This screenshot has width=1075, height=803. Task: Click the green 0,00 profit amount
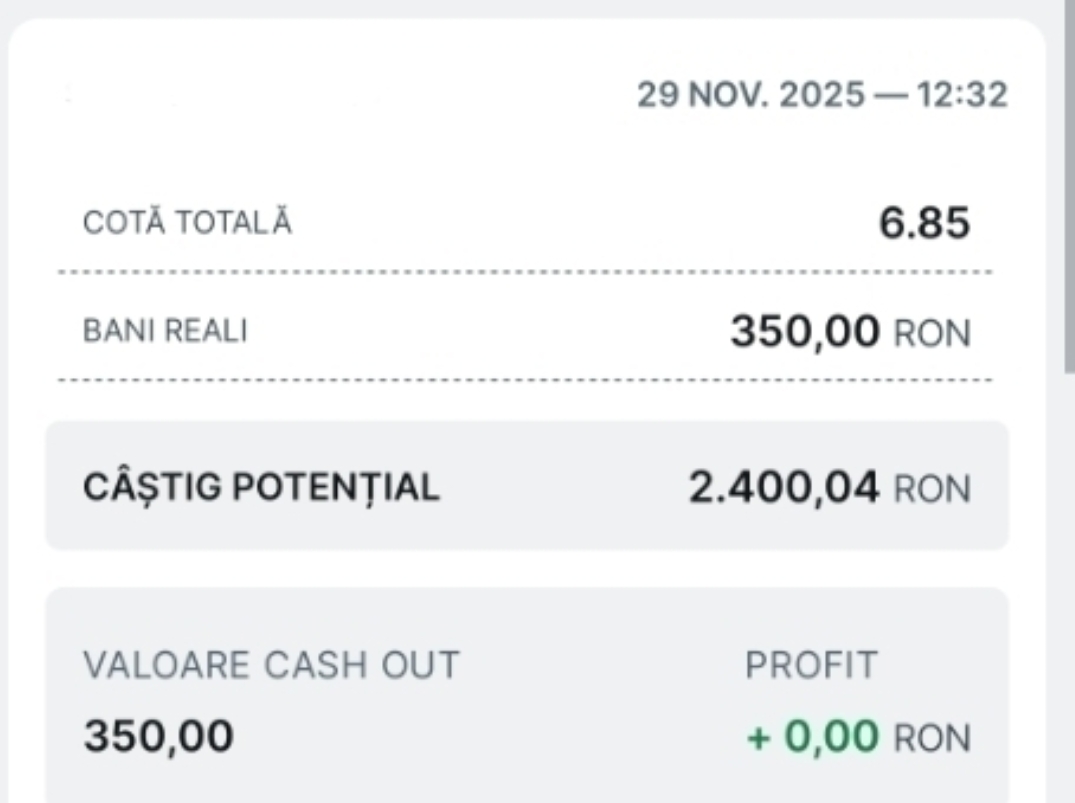[831, 737]
